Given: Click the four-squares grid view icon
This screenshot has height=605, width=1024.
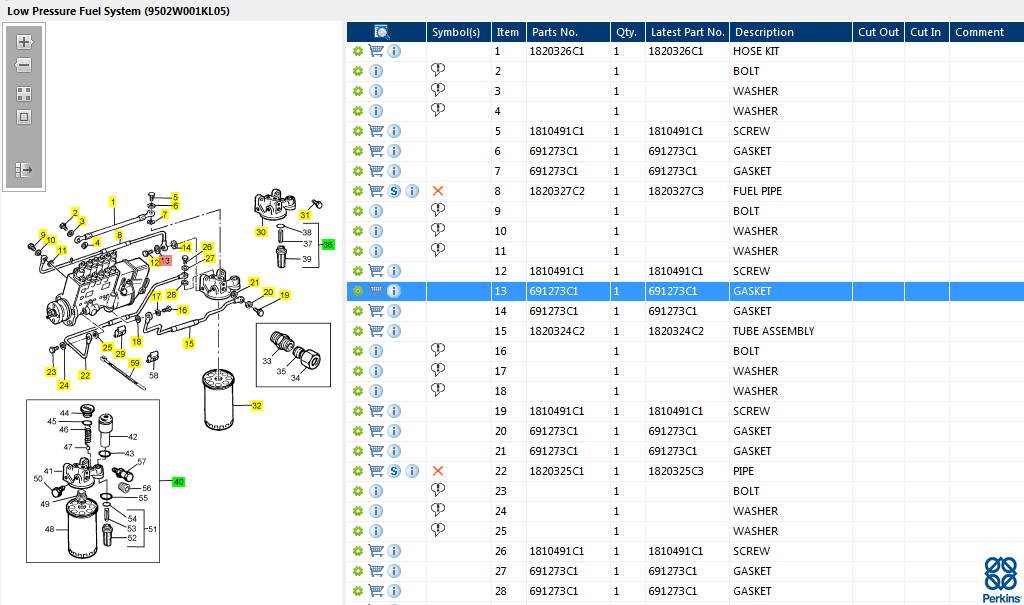Looking at the screenshot, I should (24, 94).
